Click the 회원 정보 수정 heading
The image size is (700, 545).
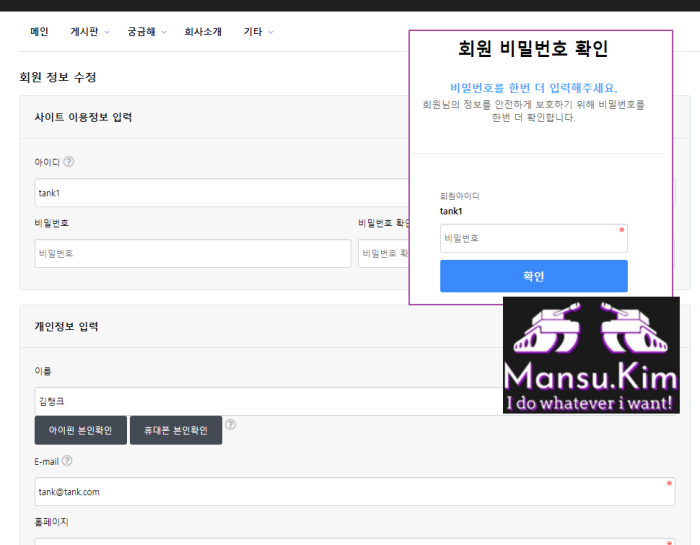tap(58, 77)
